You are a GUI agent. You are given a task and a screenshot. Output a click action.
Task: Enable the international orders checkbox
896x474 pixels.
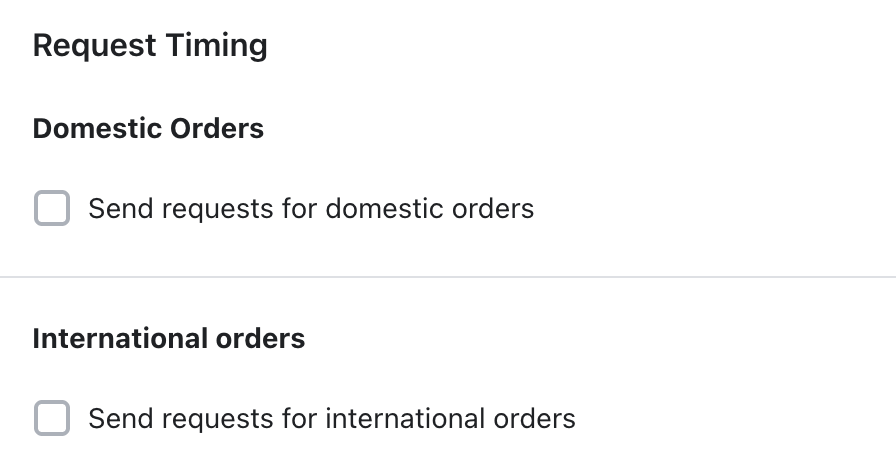pyautogui.click(x=52, y=418)
